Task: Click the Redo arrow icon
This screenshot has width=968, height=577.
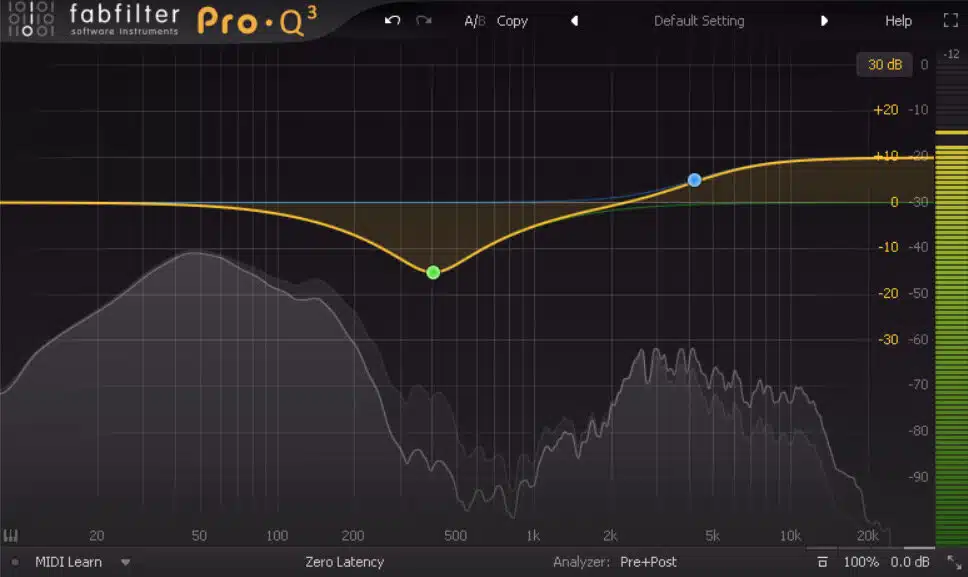Action: 424,20
